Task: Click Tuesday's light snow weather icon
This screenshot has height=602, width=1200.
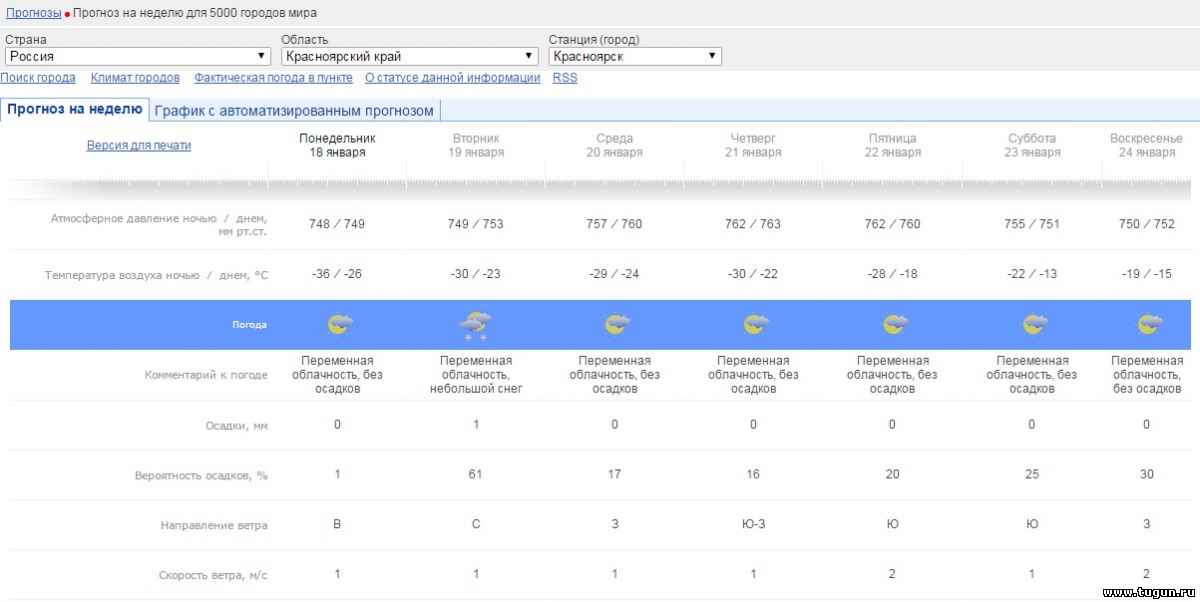Action: (x=475, y=326)
